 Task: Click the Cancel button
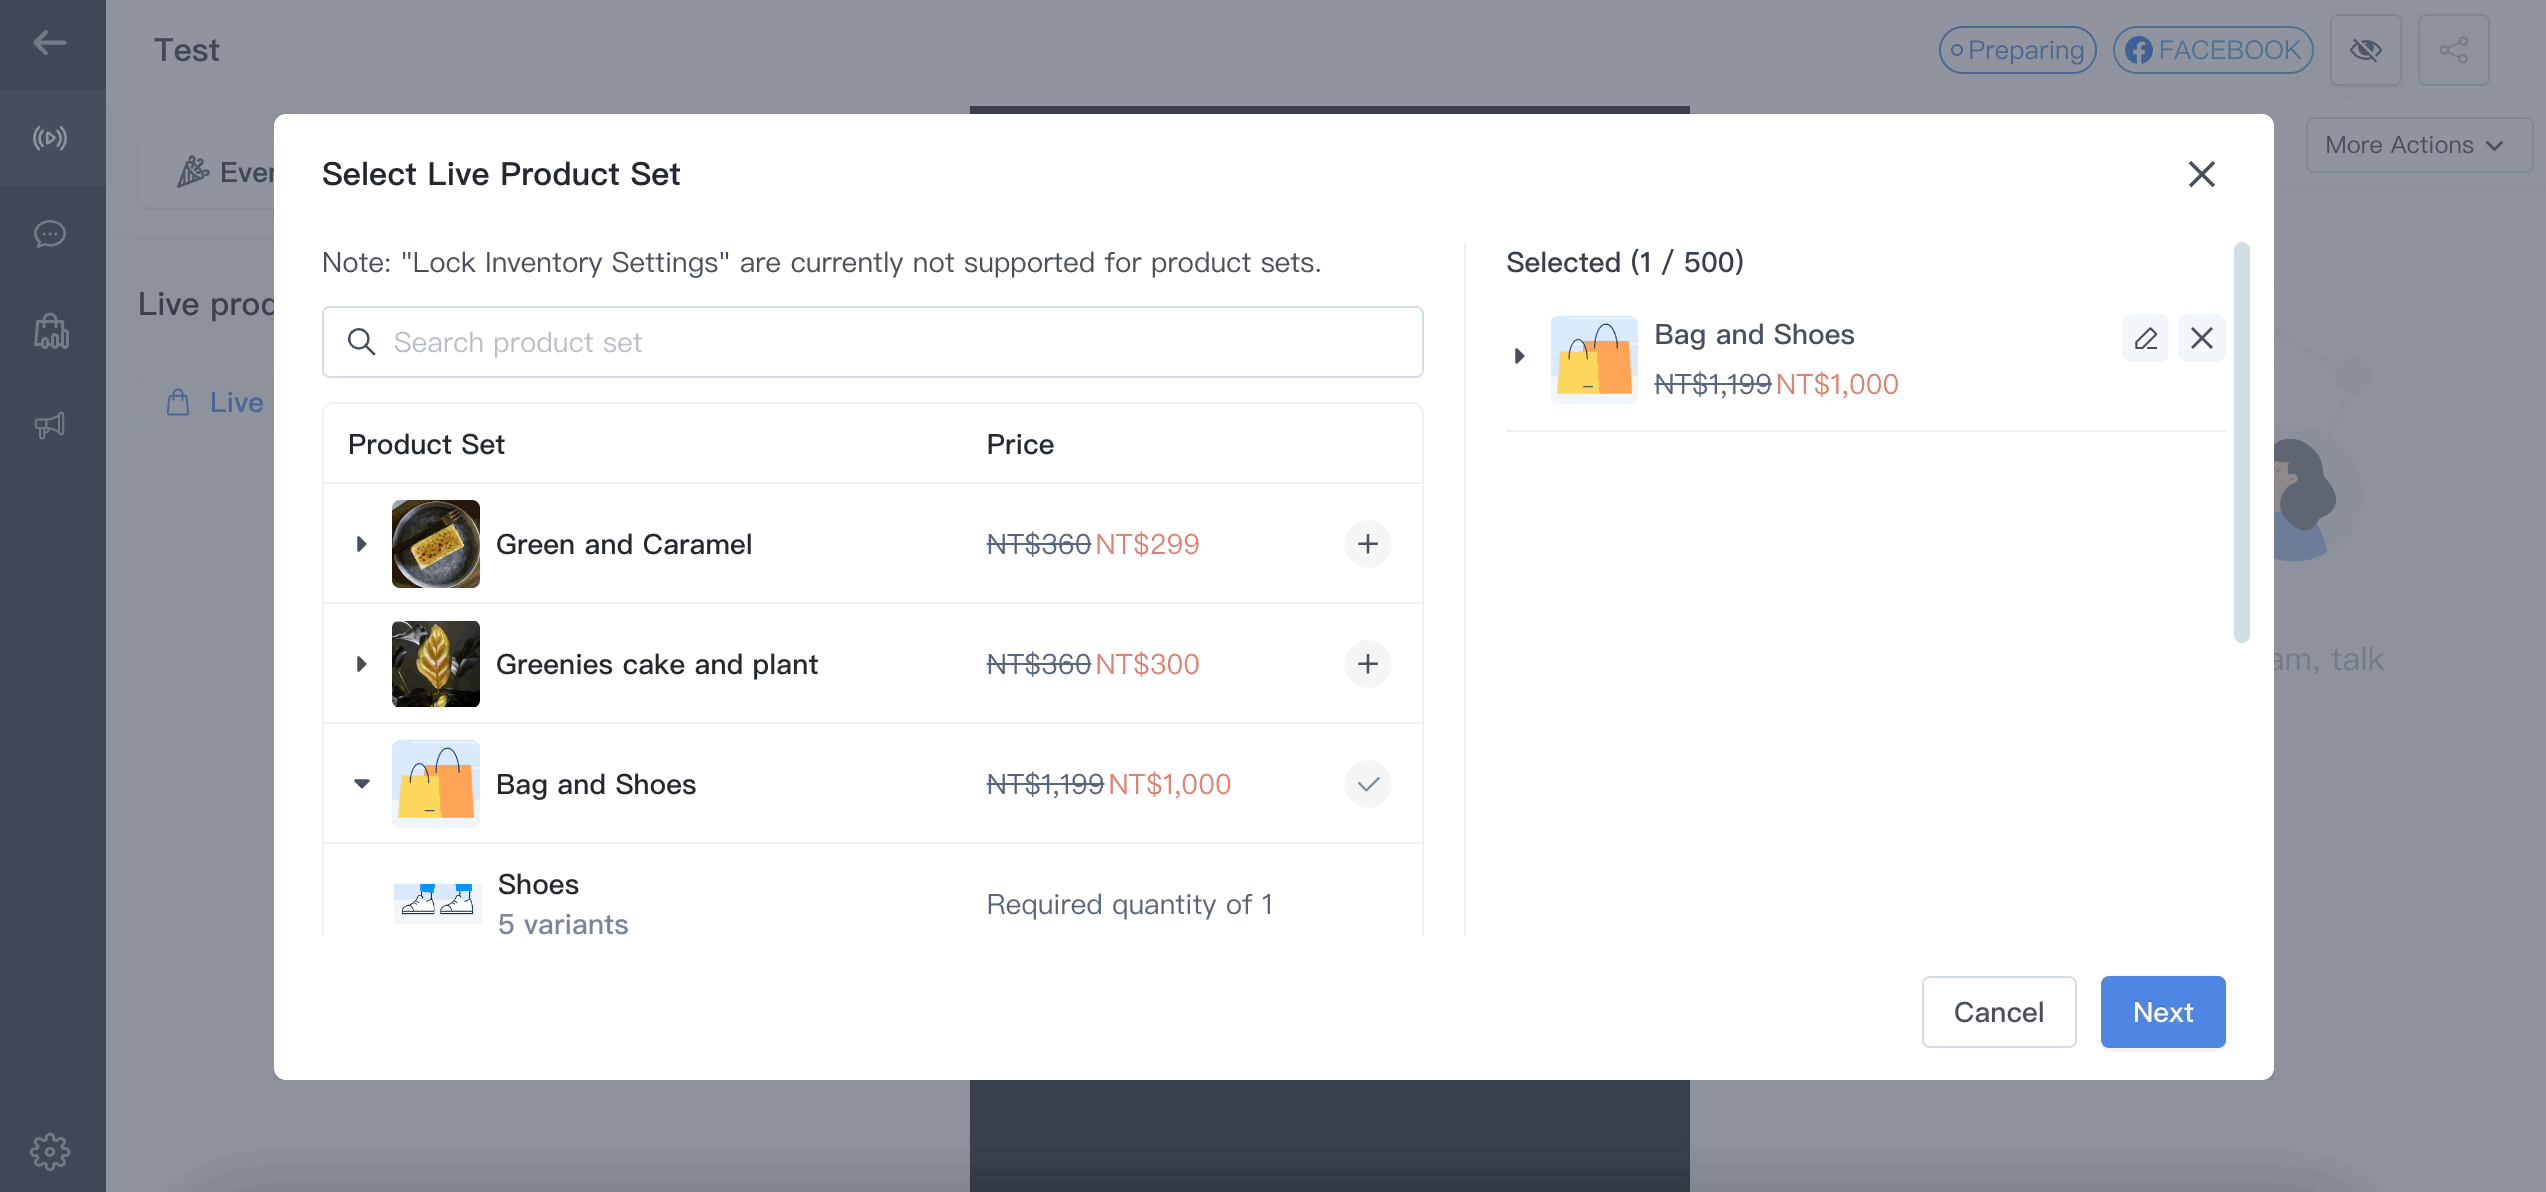click(x=1999, y=1012)
